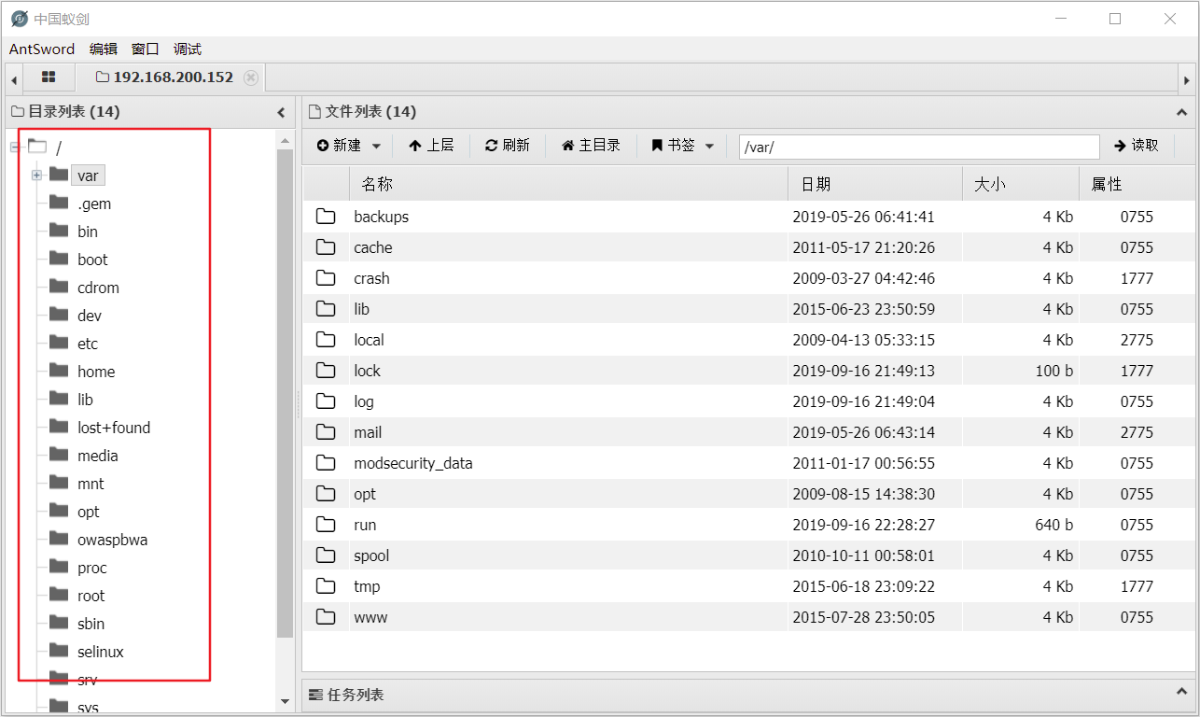Click the log folder icon in file list
Viewport: 1200px width, 717px height.
pyautogui.click(x=325, y=401)
